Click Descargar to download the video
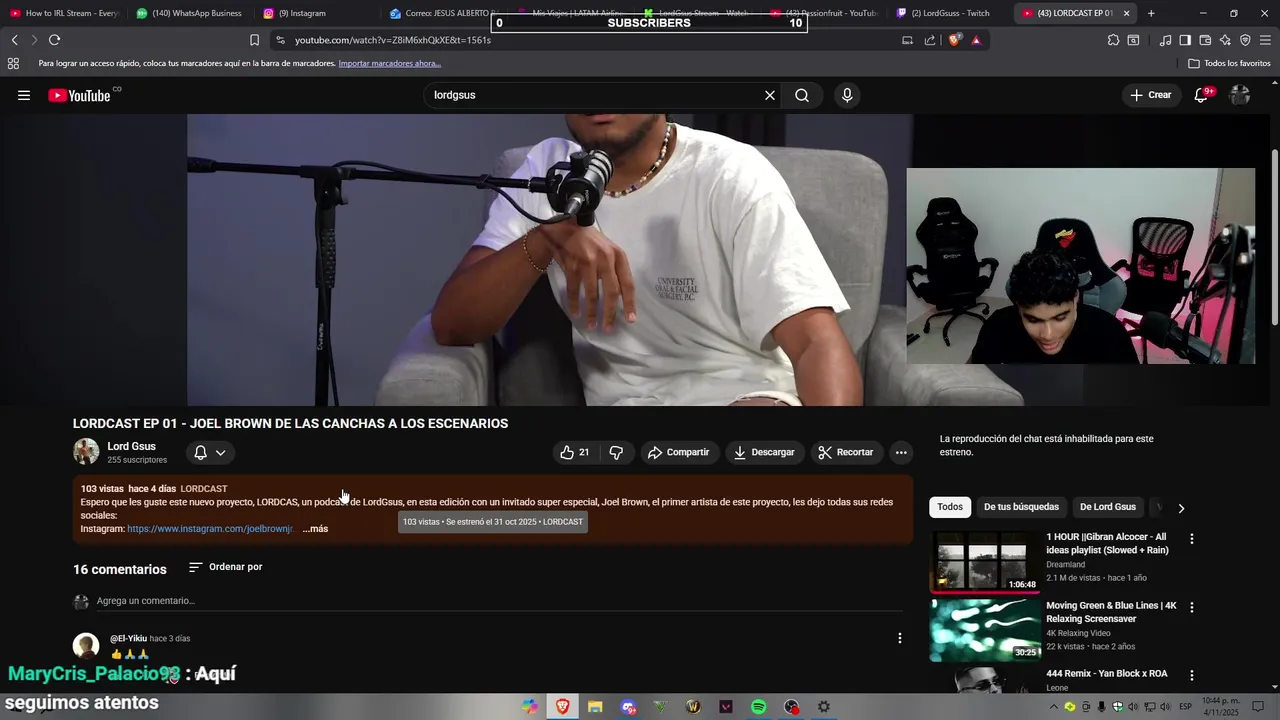This screenshot has width=1280, height=720. [764, 452]
